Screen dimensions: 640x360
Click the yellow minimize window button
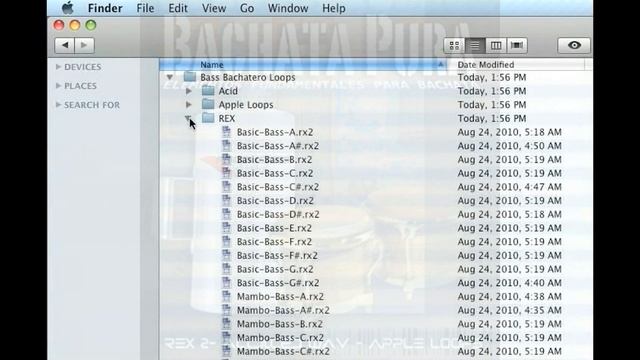(x=75, y=25)
